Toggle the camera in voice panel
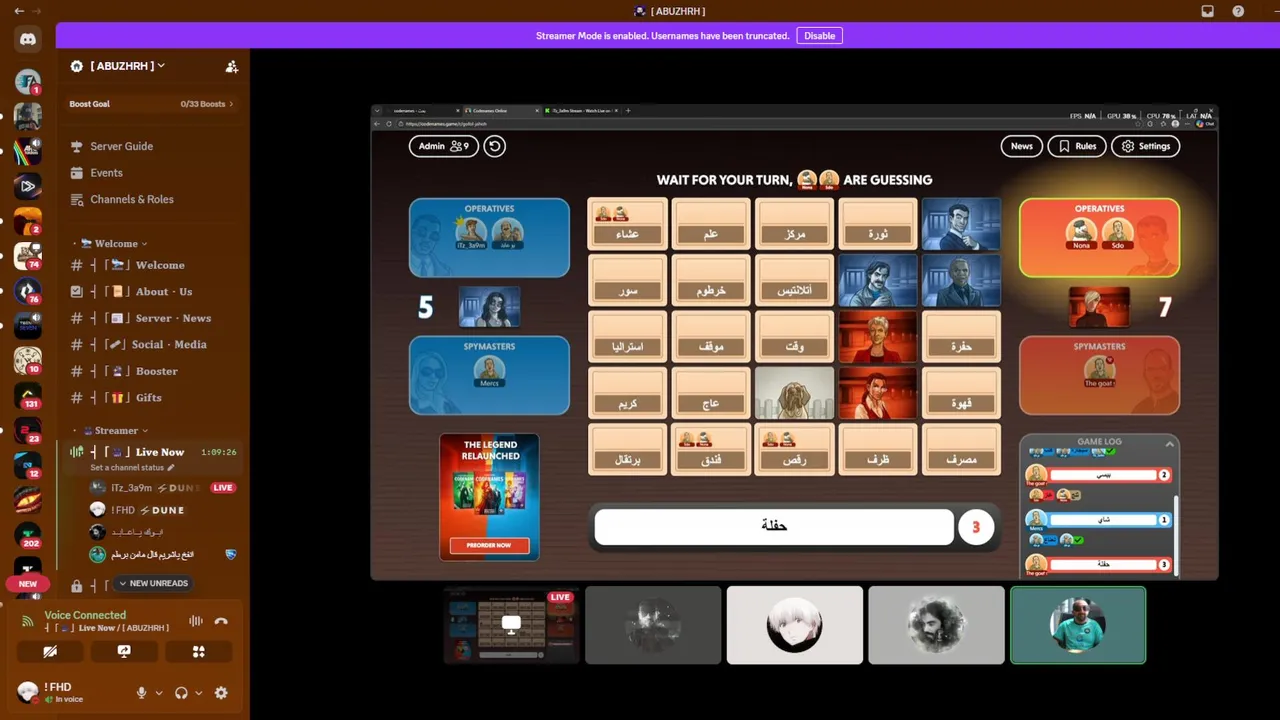Screen dimensions: 1280x720 point(50,651)
